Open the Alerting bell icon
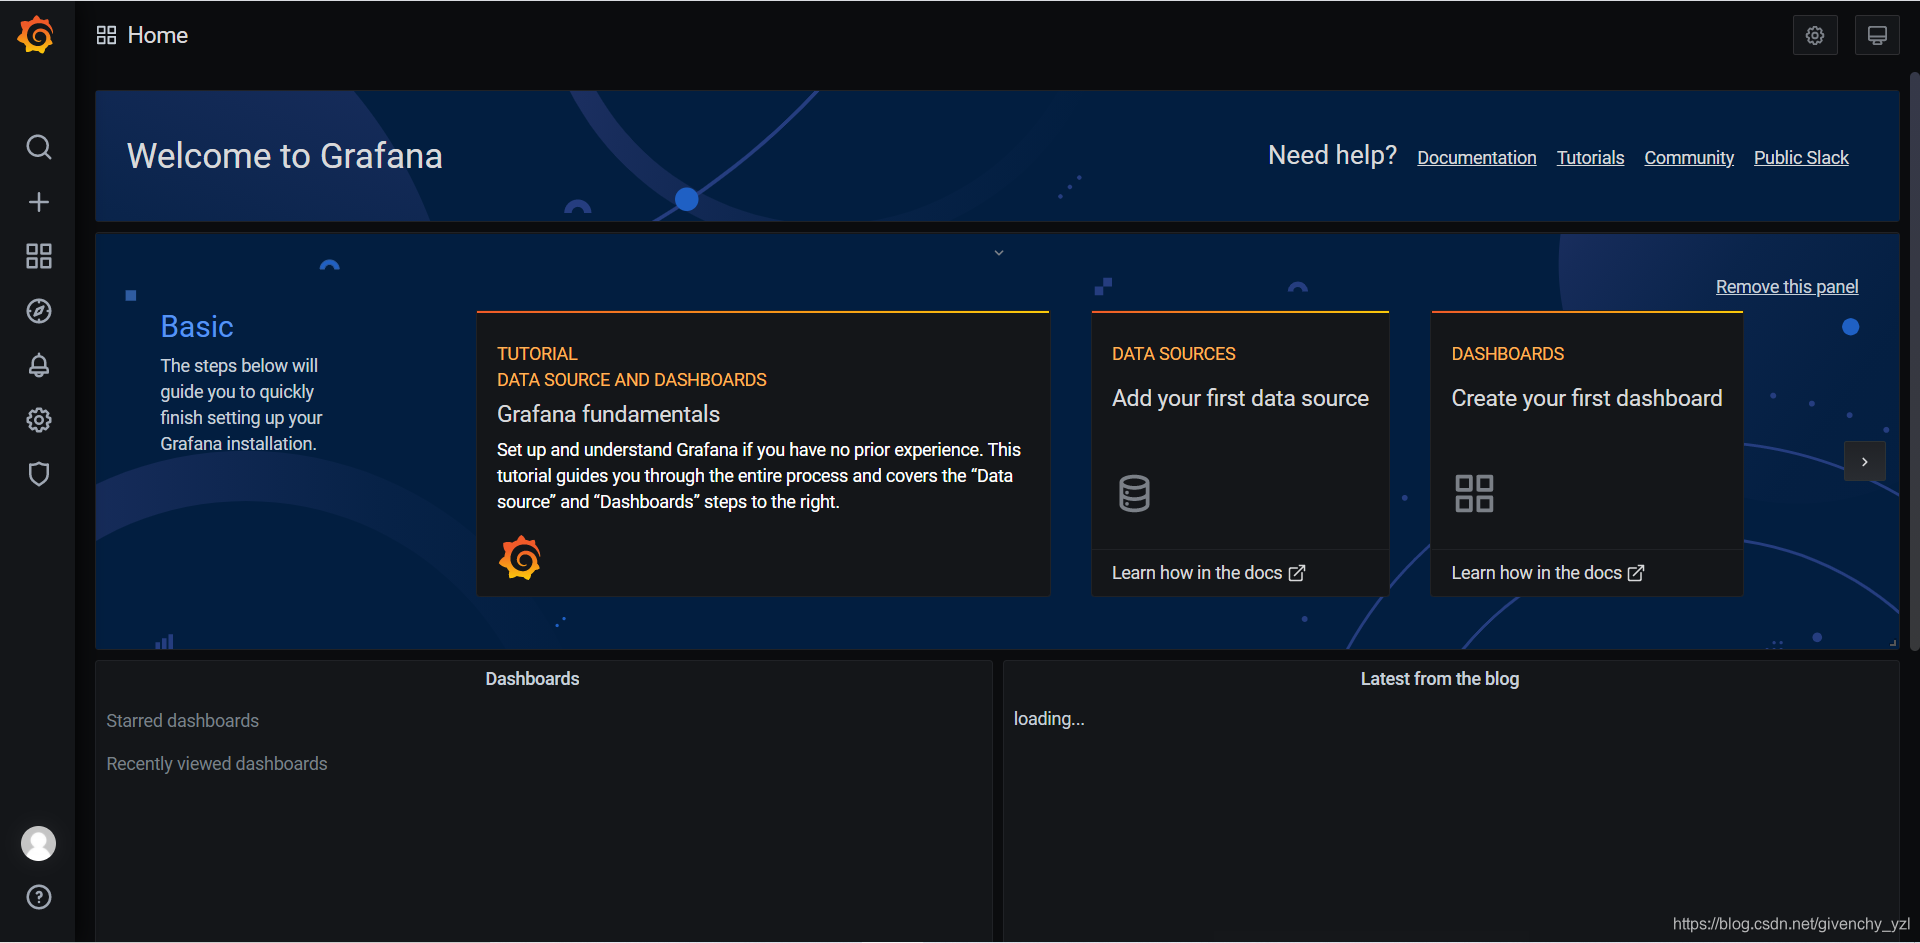Image resolution: width=1920 pixels, height=943 pixels. coord(38,365)
